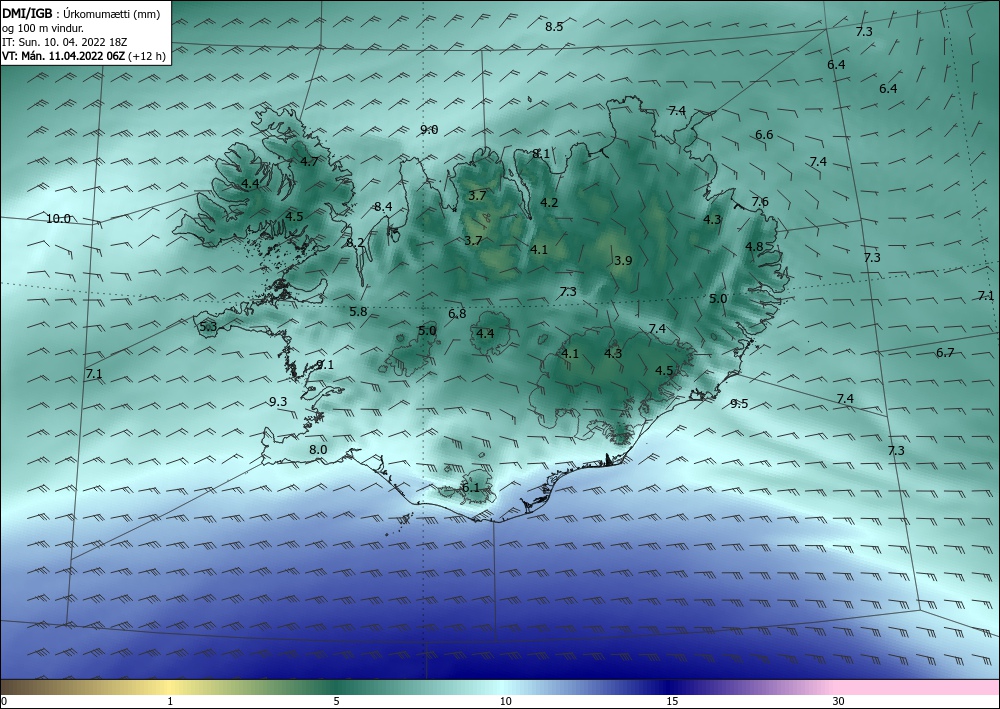Select the 10 tick label on the legend
Viewport: 1000px width, 709px height.
pos(506,702)
